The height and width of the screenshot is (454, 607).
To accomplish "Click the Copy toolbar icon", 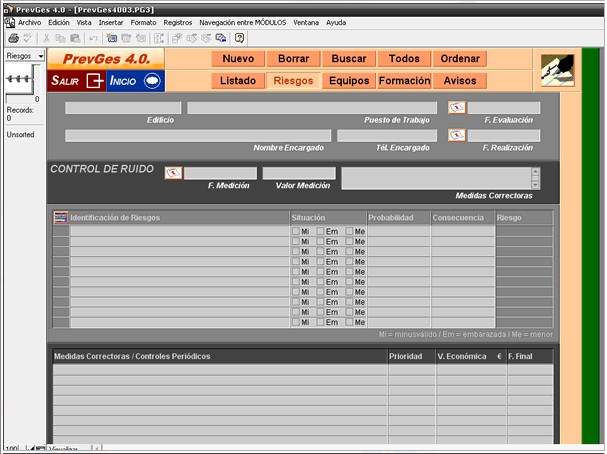I will (60, 38).
